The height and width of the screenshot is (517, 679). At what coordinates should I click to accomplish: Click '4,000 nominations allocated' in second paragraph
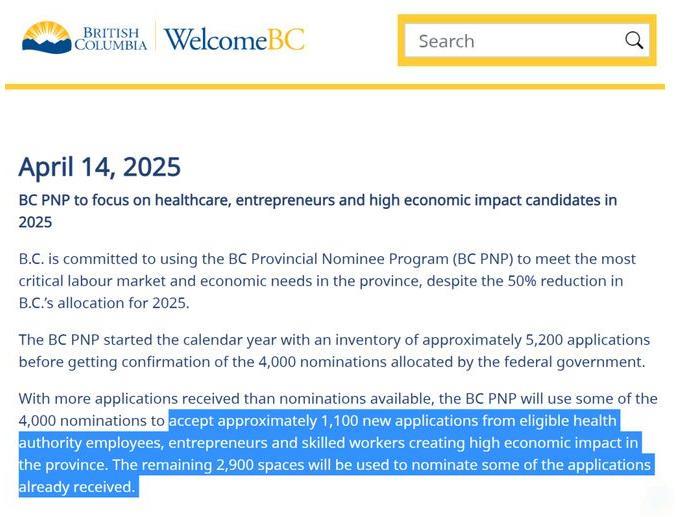click(323, 362)
